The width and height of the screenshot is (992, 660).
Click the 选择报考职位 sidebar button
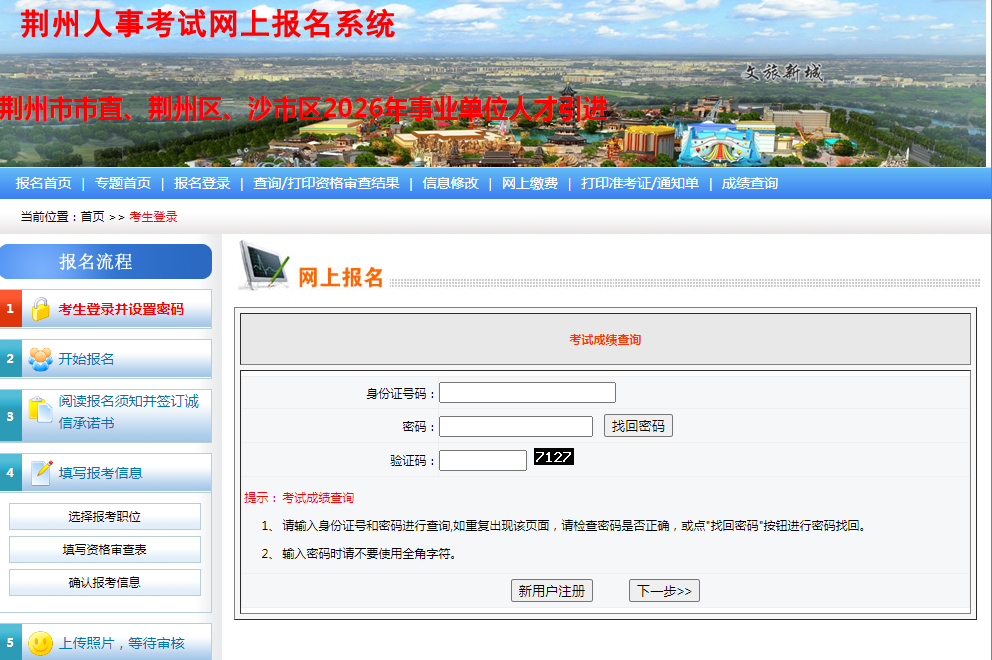click(105, 517)
